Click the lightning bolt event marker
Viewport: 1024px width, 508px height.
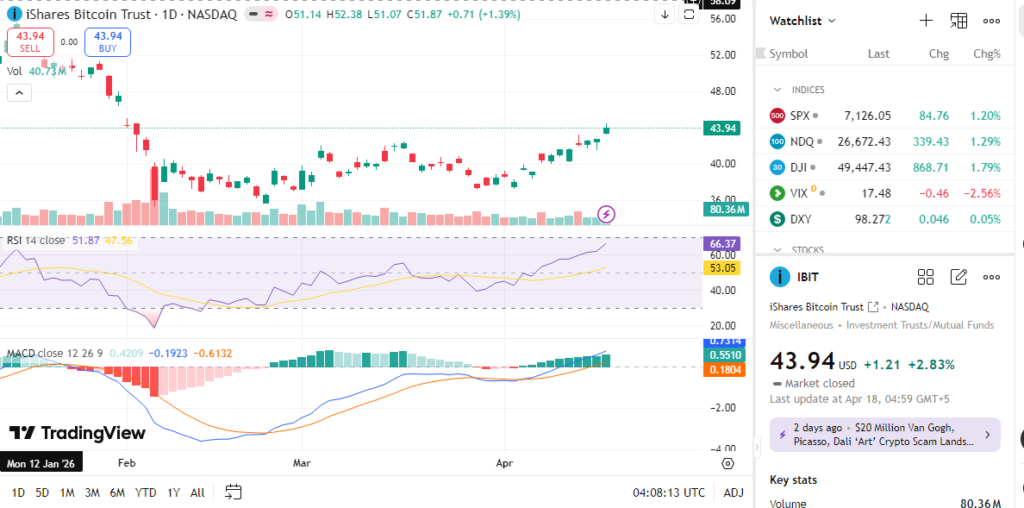coord(606,214)
